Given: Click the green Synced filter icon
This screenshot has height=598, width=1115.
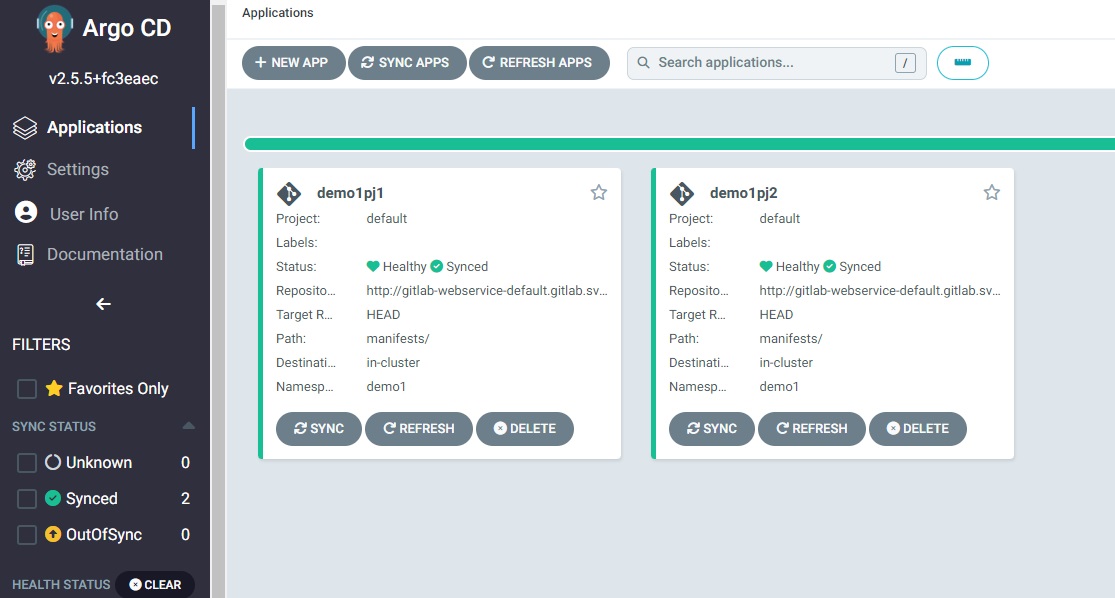Looking at the screenshot, I should (53, 498).
